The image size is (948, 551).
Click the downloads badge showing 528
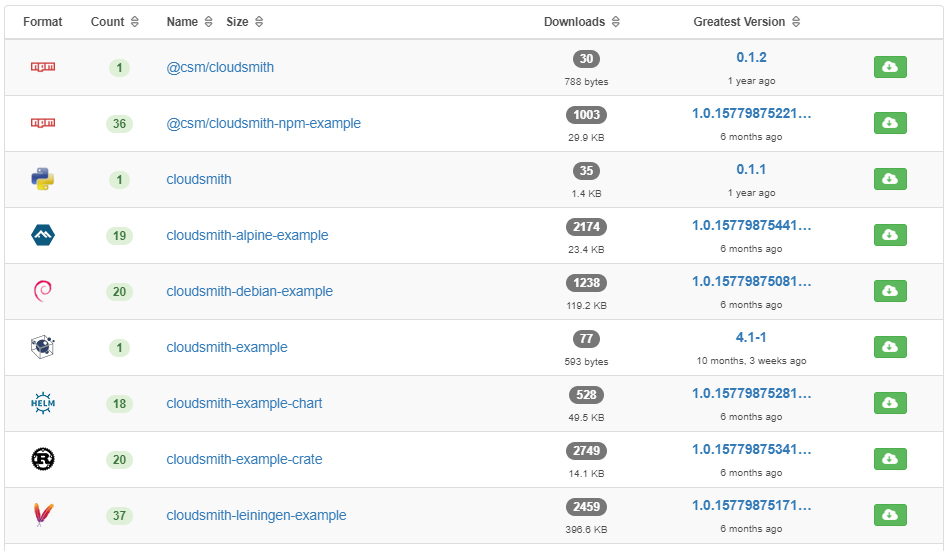(x=586, y=395)
